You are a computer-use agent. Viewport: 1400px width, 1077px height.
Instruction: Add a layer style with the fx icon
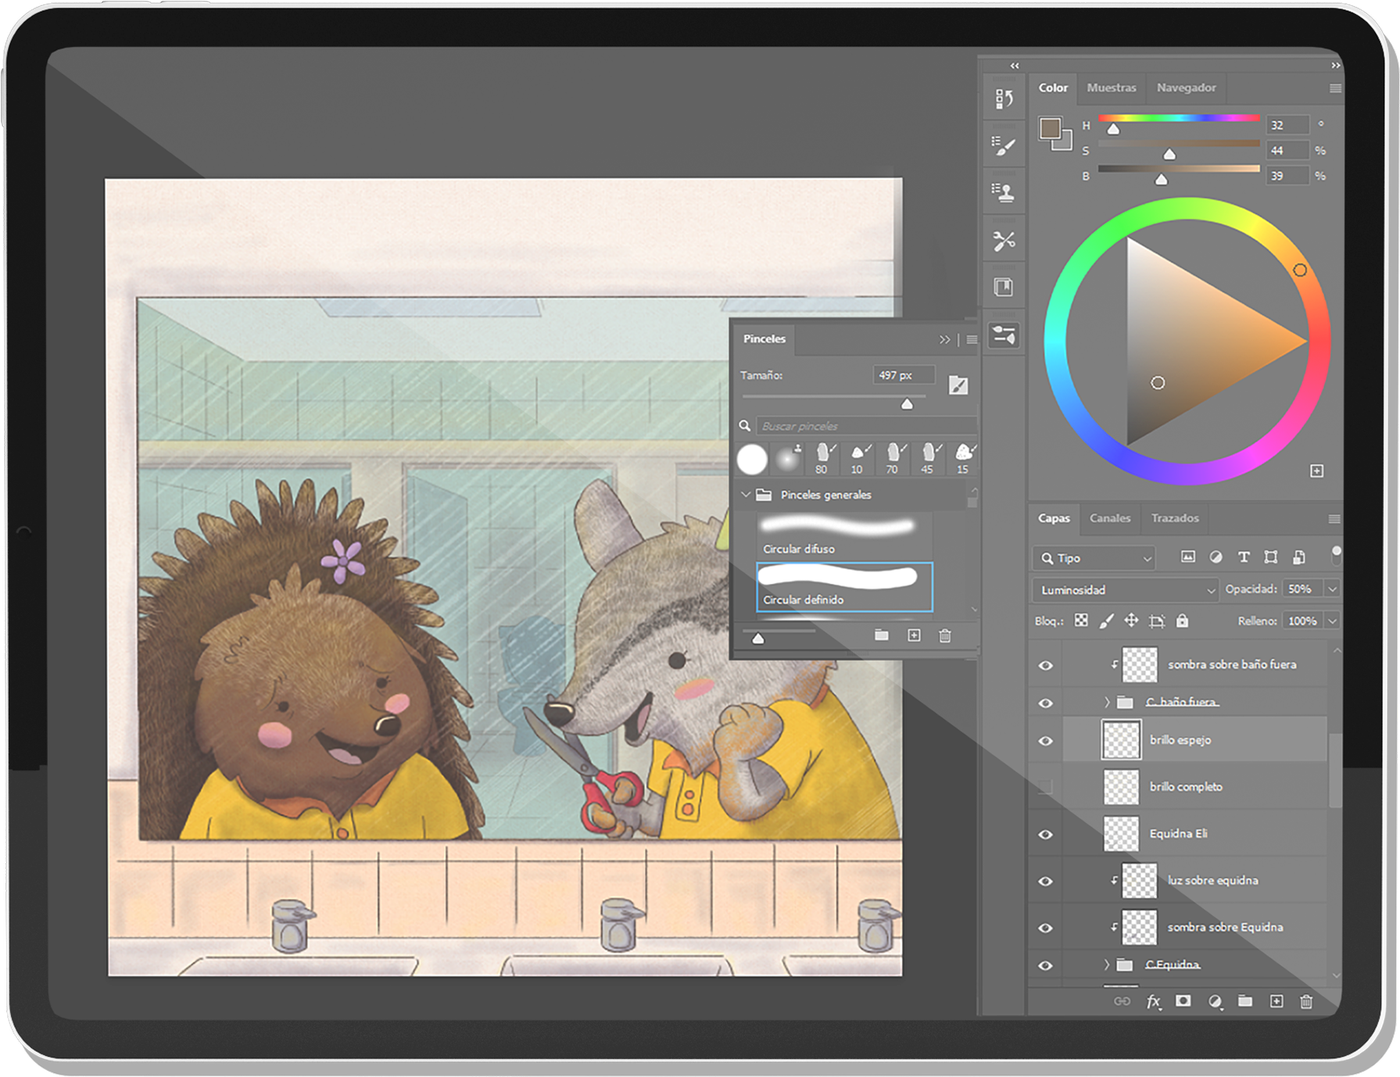(x=1153, y=1001)
